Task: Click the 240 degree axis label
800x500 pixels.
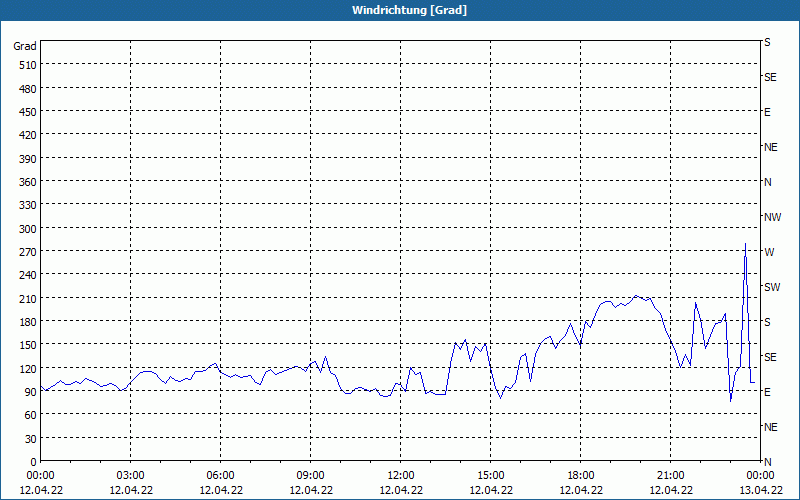Action: pyautogui.click(x=28, y=275)
